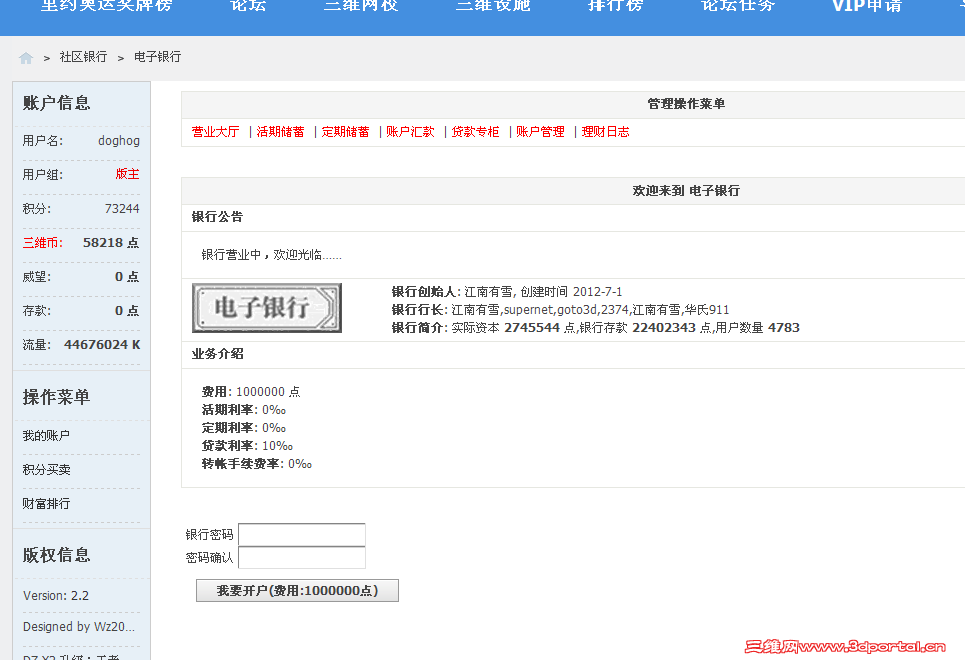Viewport: 965px width, 660px height.
Task: Click the 转帐手续费率 line
Action: (257, 464)
